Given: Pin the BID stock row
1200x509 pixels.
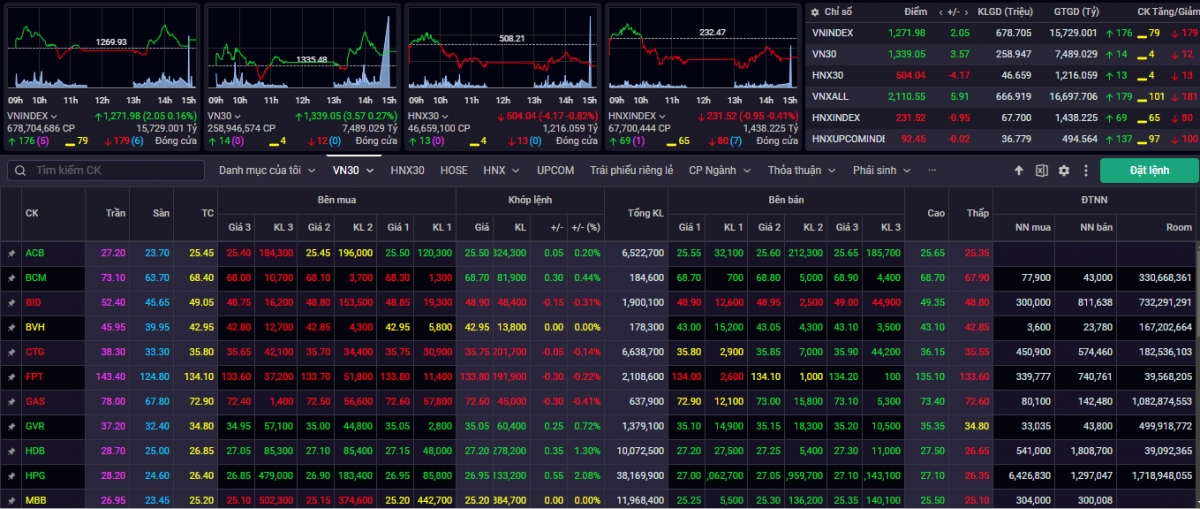Looking at the screenshot, I should tap(11, 302).
